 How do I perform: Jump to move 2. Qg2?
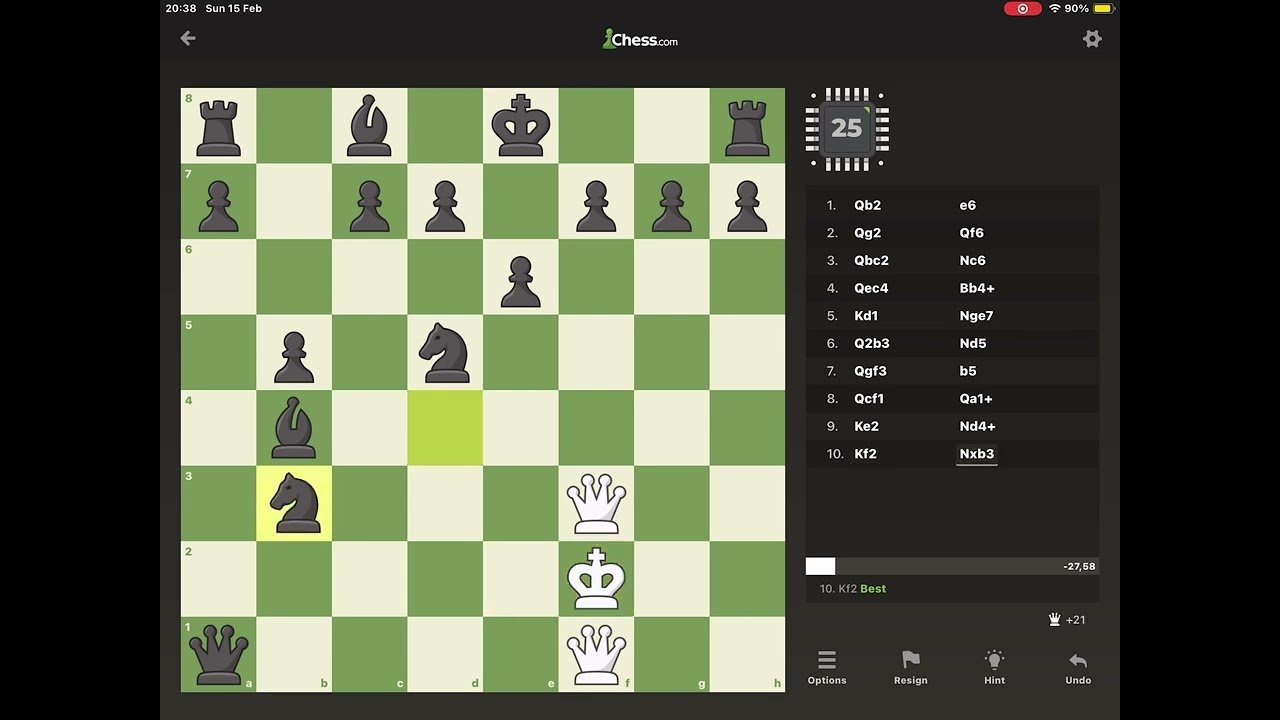(868, 233)
